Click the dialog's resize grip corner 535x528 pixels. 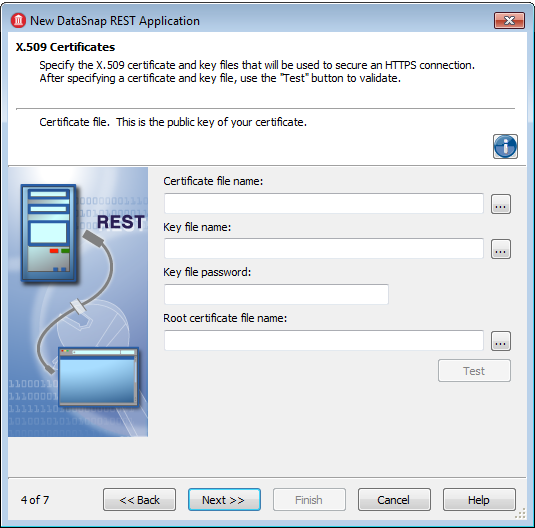pos(521,513)
